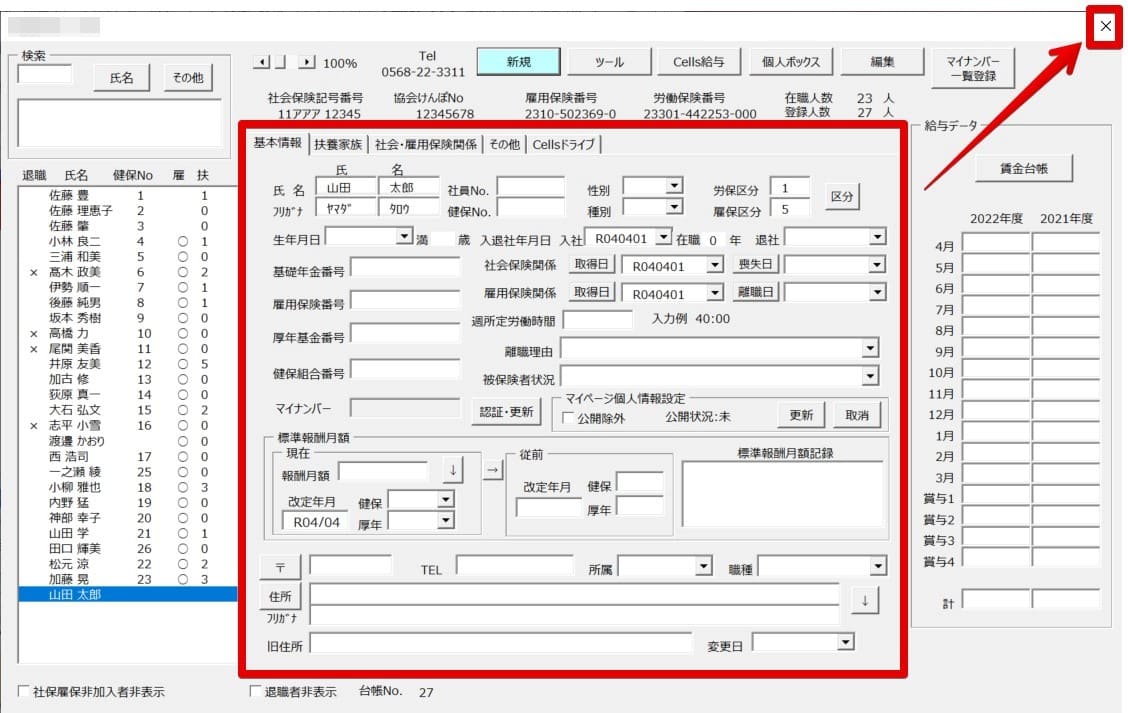Viewport: 1128px width, 713px height.
Task: Select 山田 太郎 in the employee list
Action: [x=127, y=595]
